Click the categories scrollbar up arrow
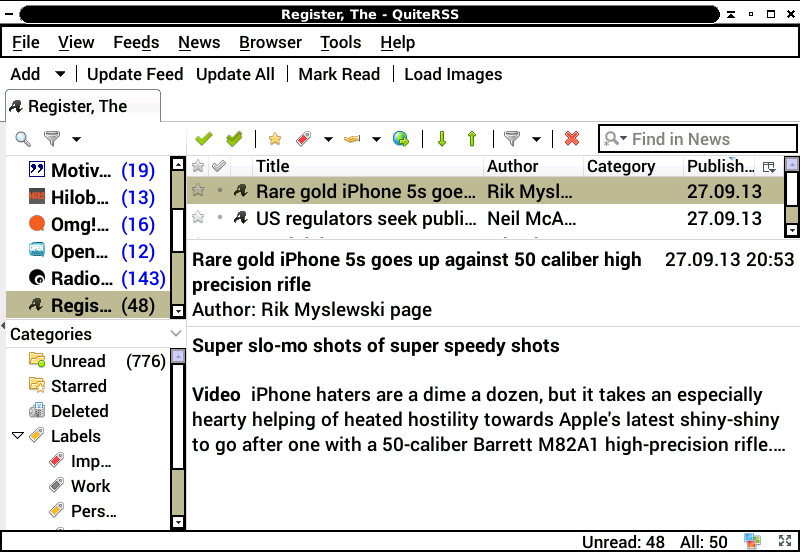Viewport: 800px width, 552px height. click(178, 356)
